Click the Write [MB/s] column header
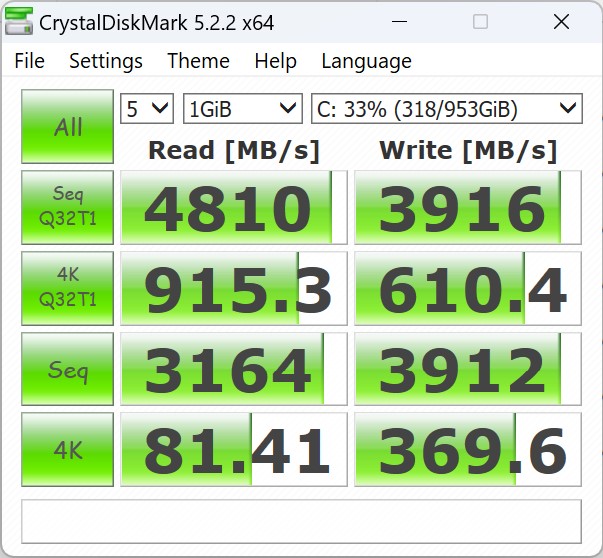This screenshot has height=558, width=603. 468,150
